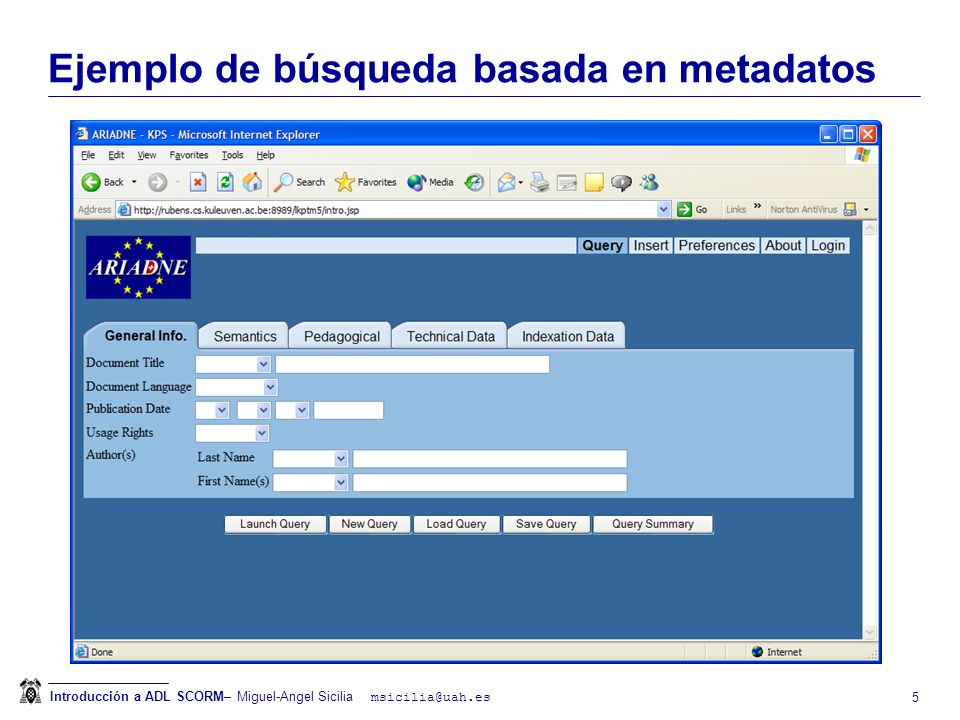The height and width of the screenshot is (720, 960).
Task: Open the Edit menu
Action: 116,155
